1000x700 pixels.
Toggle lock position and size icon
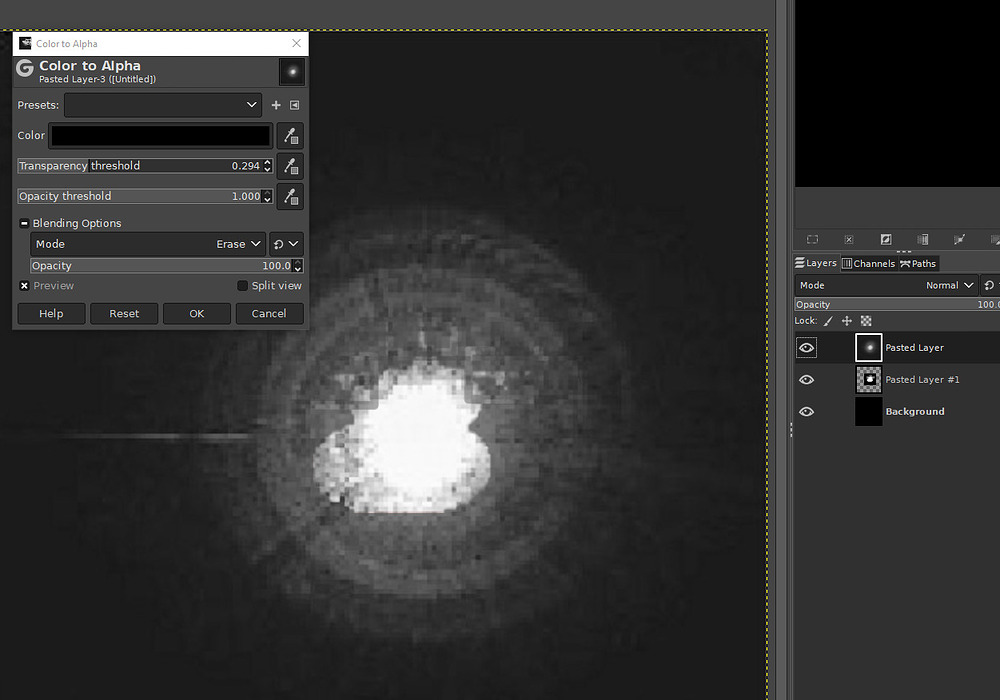847,321
